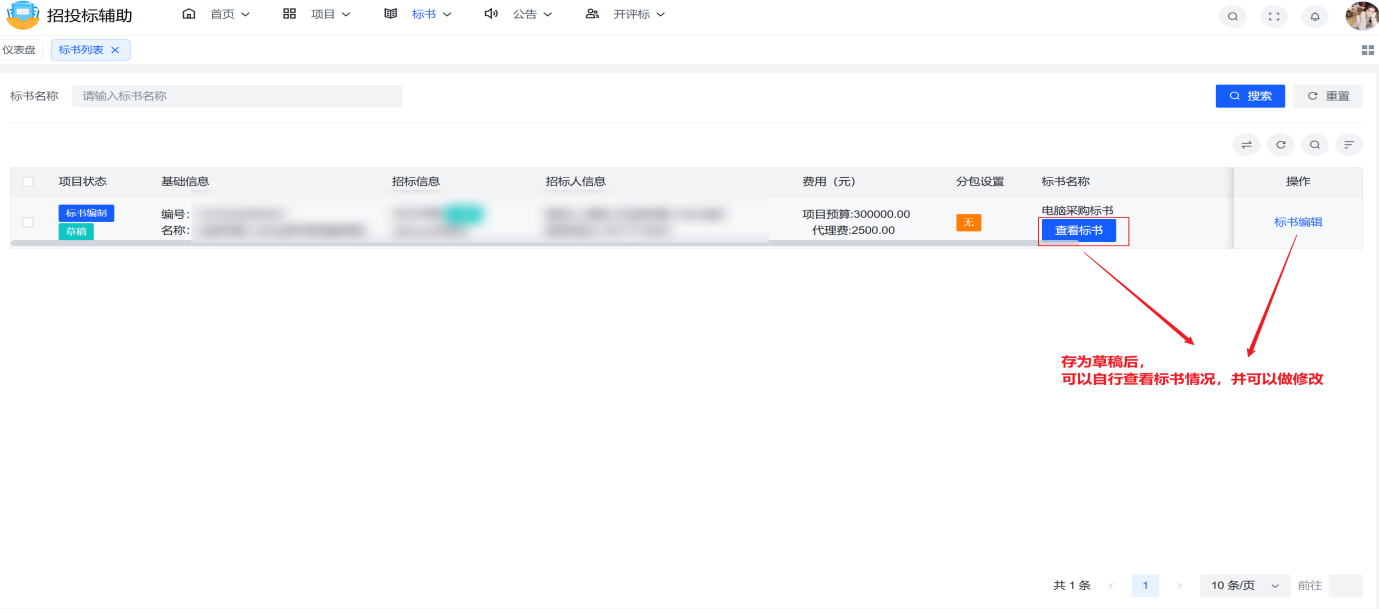Open the 标书 top menu
This screenshot has width=1379, height=609.
418,14
